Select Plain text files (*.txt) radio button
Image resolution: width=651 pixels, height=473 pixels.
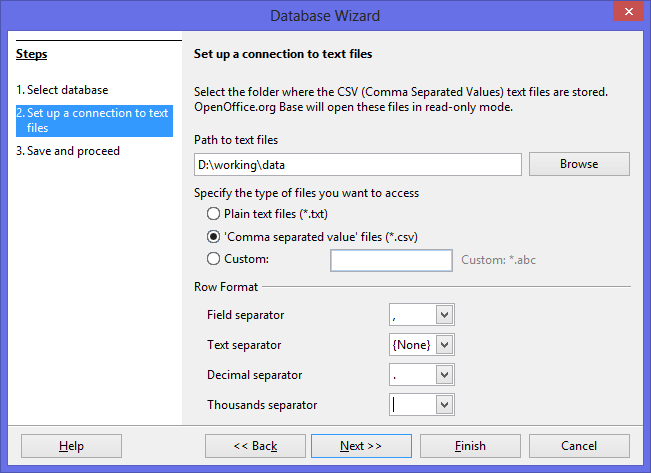point(213,214)
